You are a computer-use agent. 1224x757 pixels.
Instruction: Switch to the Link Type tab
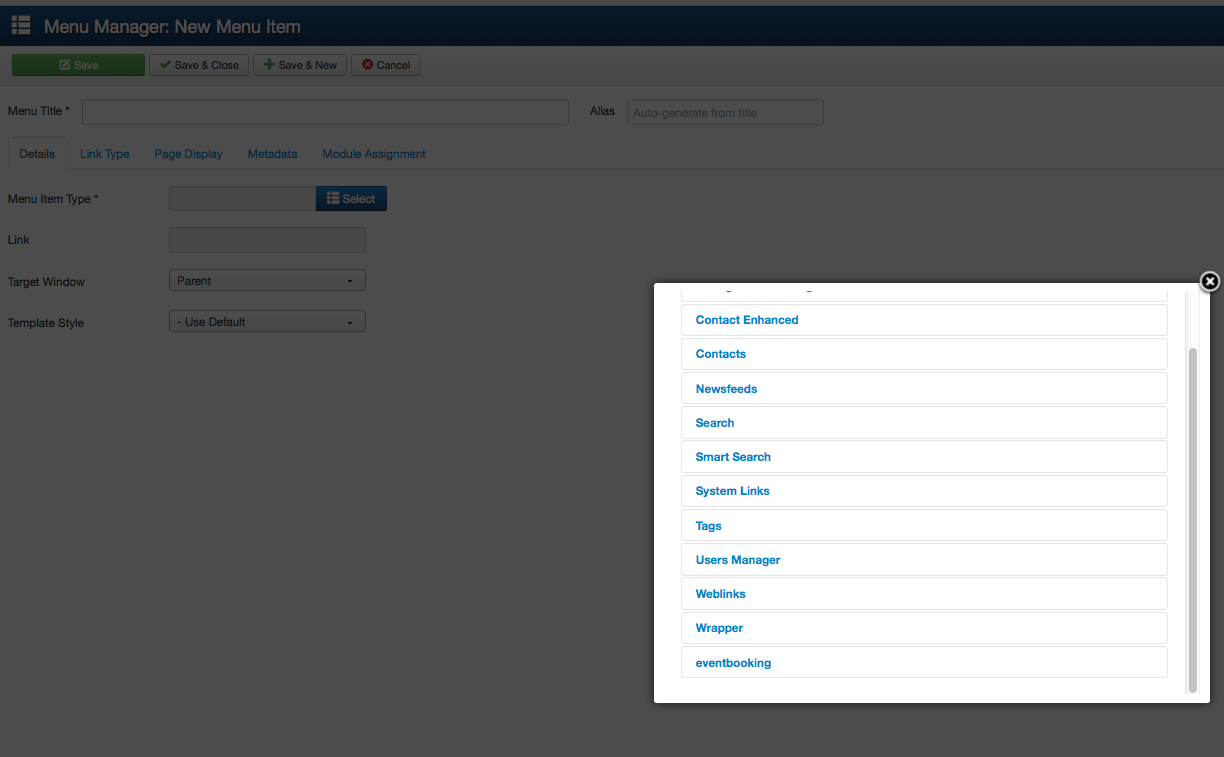pos(105,154)
